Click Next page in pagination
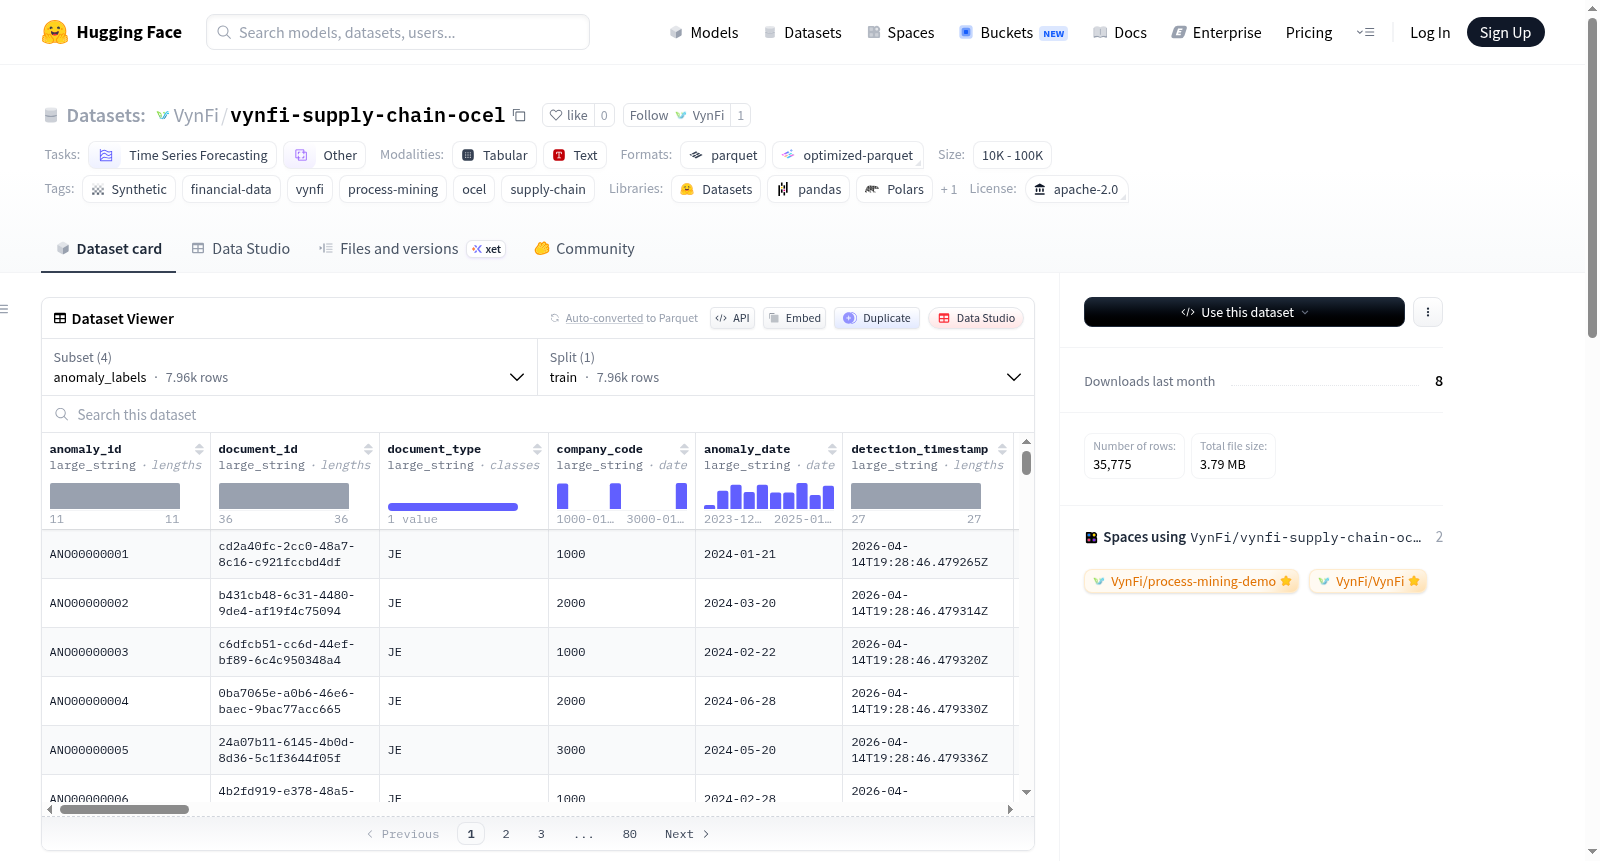This screenshot has width=1600, height=861. 687,834
